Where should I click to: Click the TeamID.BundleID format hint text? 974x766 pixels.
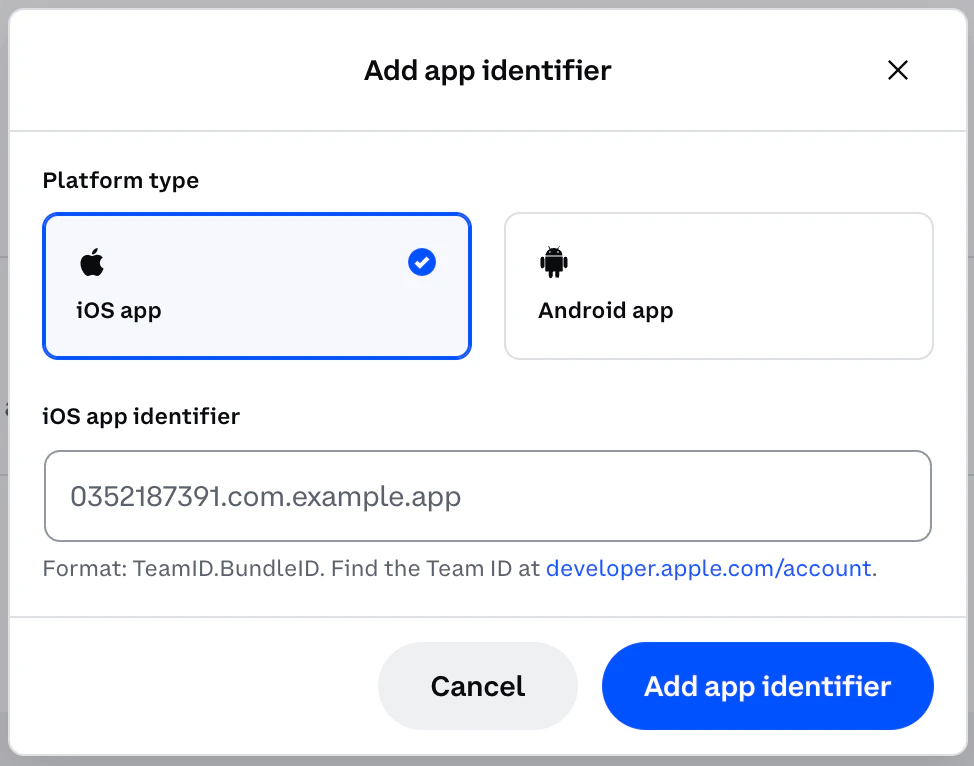[x=290, y=568]
